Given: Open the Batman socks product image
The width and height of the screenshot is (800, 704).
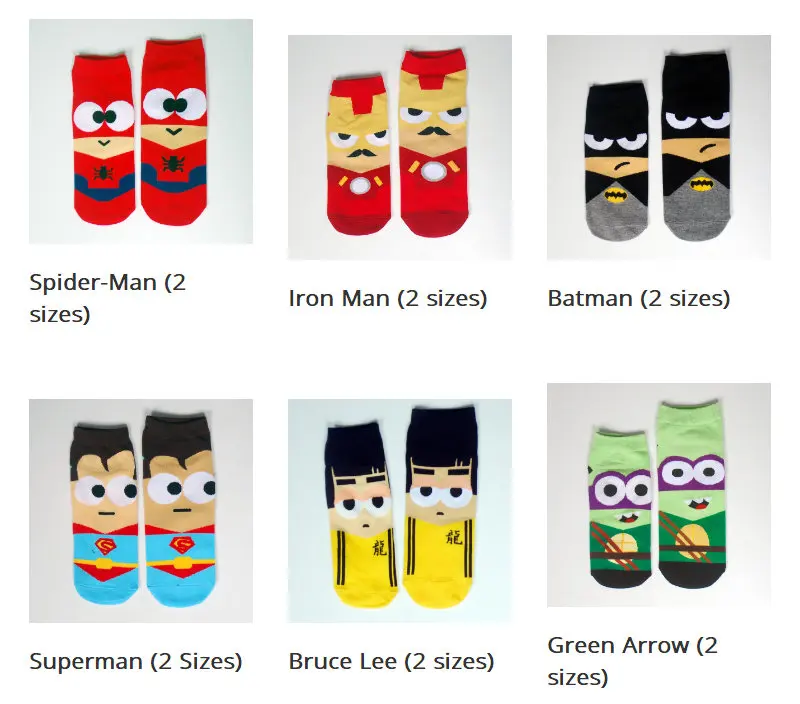Looking at the screenshot, I should tap(659, 147).
